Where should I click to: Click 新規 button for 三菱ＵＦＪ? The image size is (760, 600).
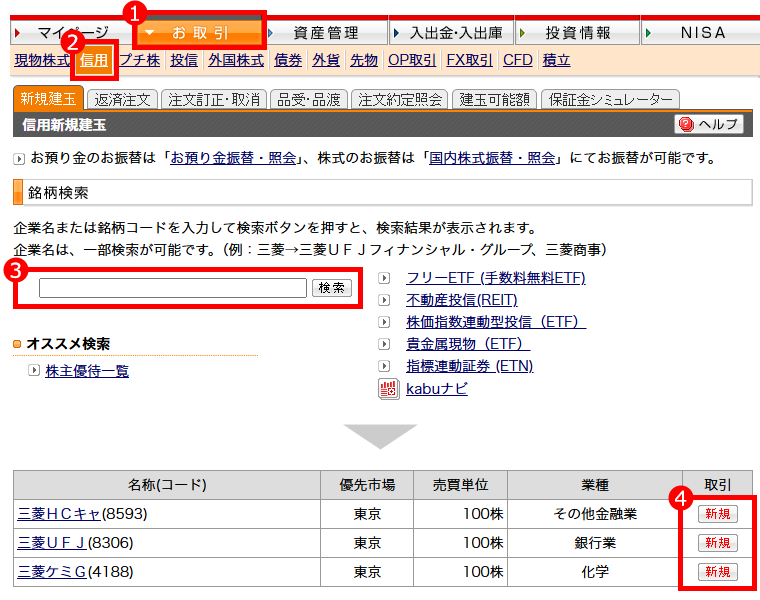717,543
